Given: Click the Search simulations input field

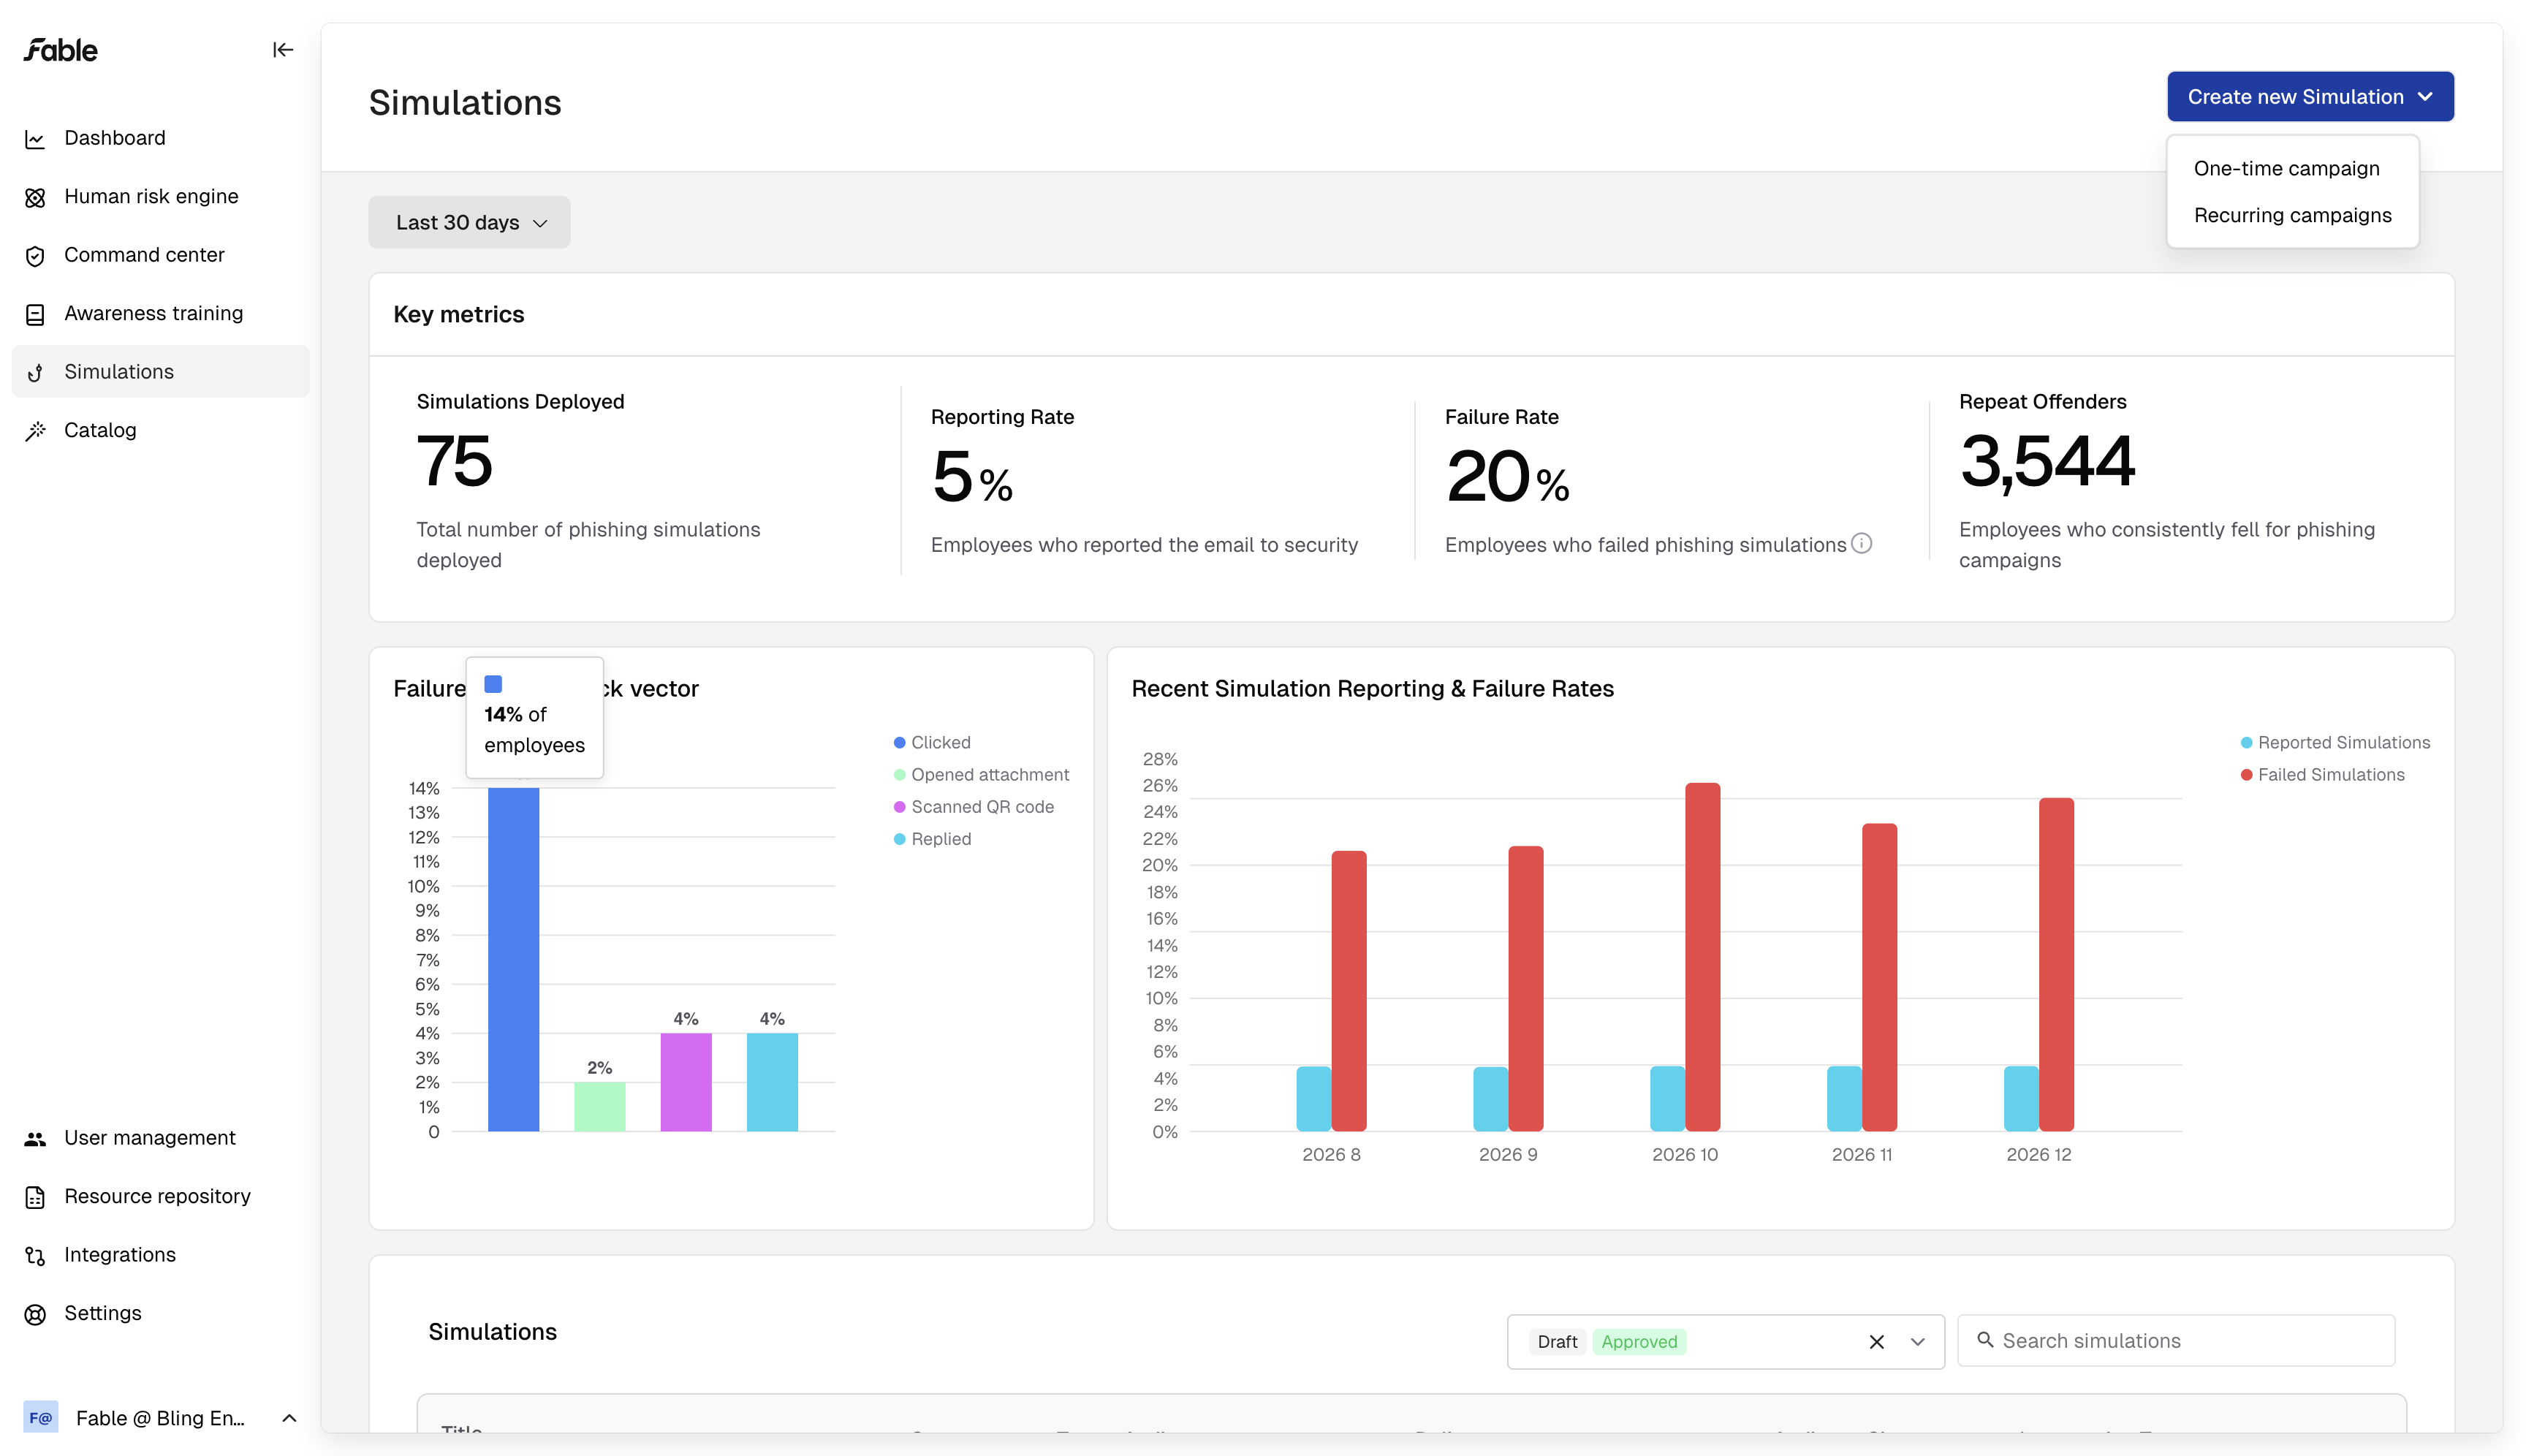Looking at the screenshot, I should click(2176, 1341).
